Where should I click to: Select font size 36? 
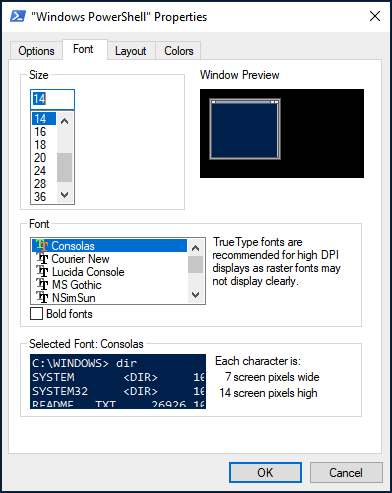[x=44, y=197]
